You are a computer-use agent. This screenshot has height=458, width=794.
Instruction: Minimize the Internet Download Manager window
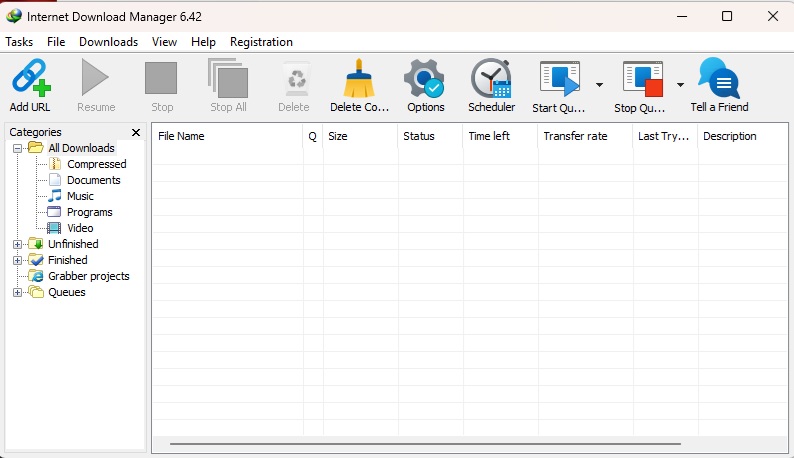(682, 16)
